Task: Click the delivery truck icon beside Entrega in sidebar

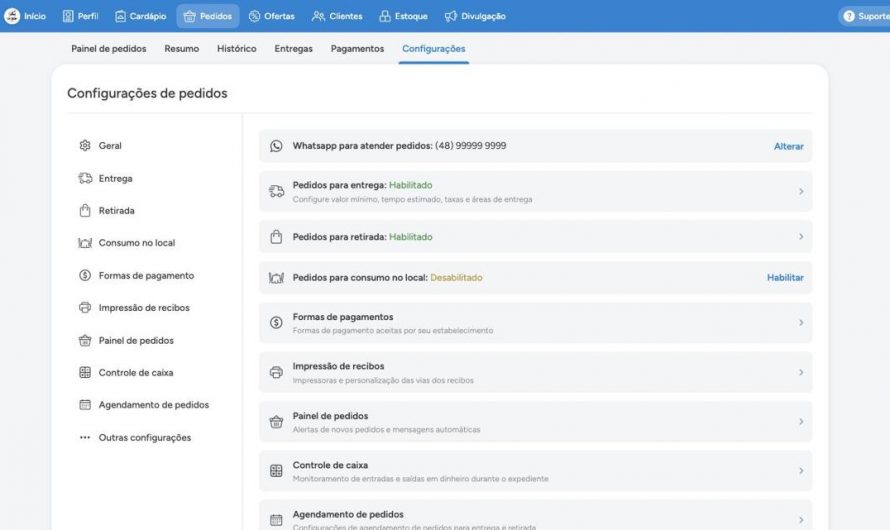Action: click(85, 178)
